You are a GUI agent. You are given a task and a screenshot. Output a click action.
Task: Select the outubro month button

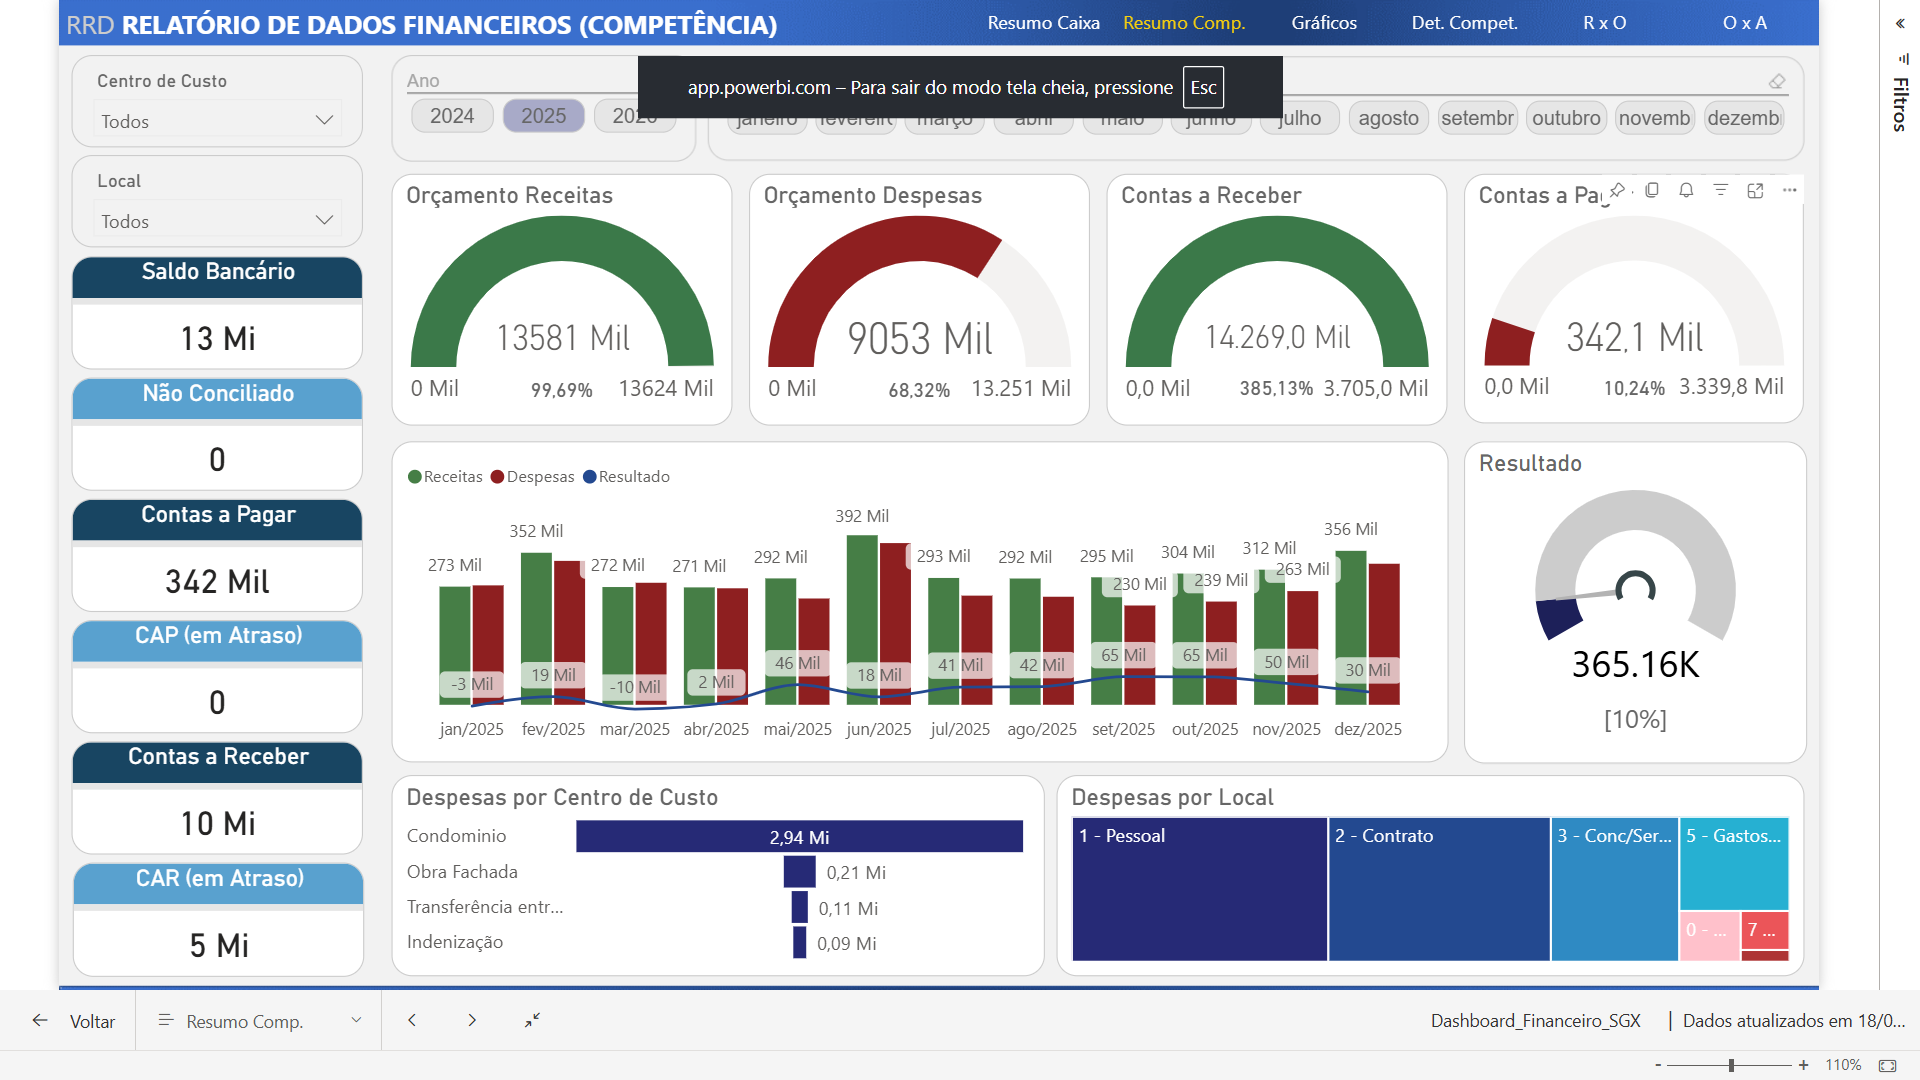pos(1566,118)
